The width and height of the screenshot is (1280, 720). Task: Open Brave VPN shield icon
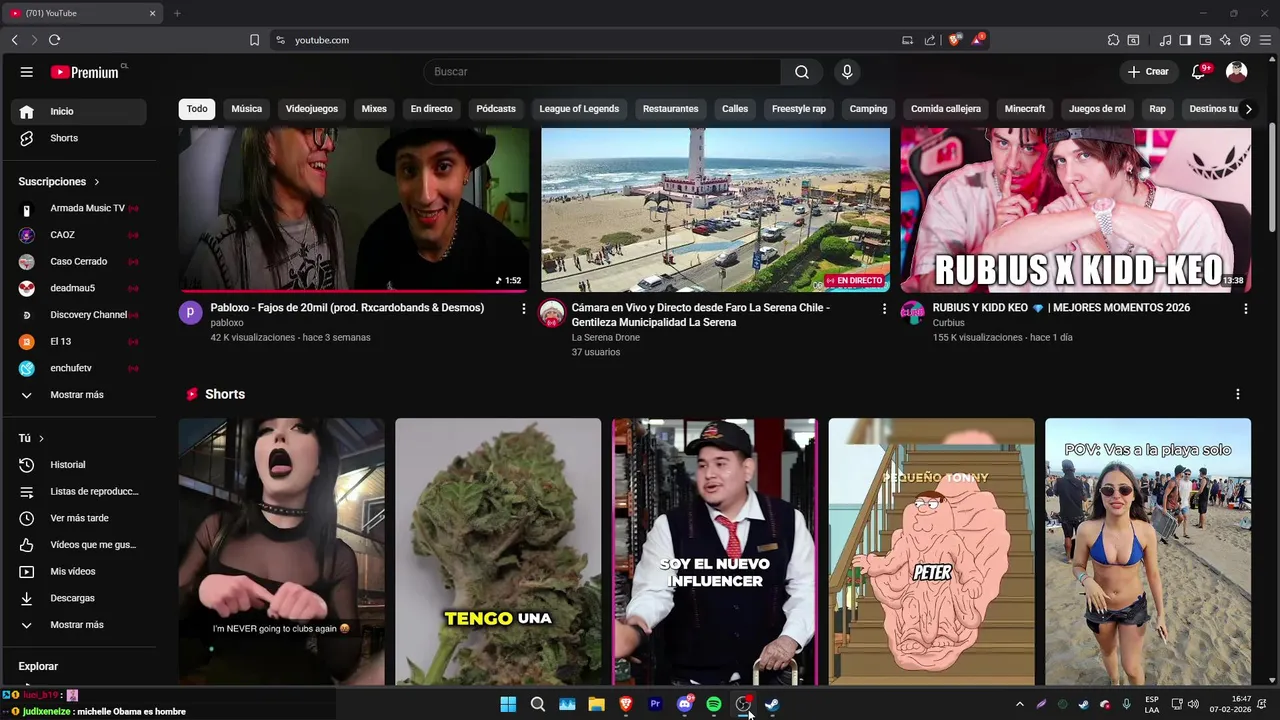tap(1245, 40)
